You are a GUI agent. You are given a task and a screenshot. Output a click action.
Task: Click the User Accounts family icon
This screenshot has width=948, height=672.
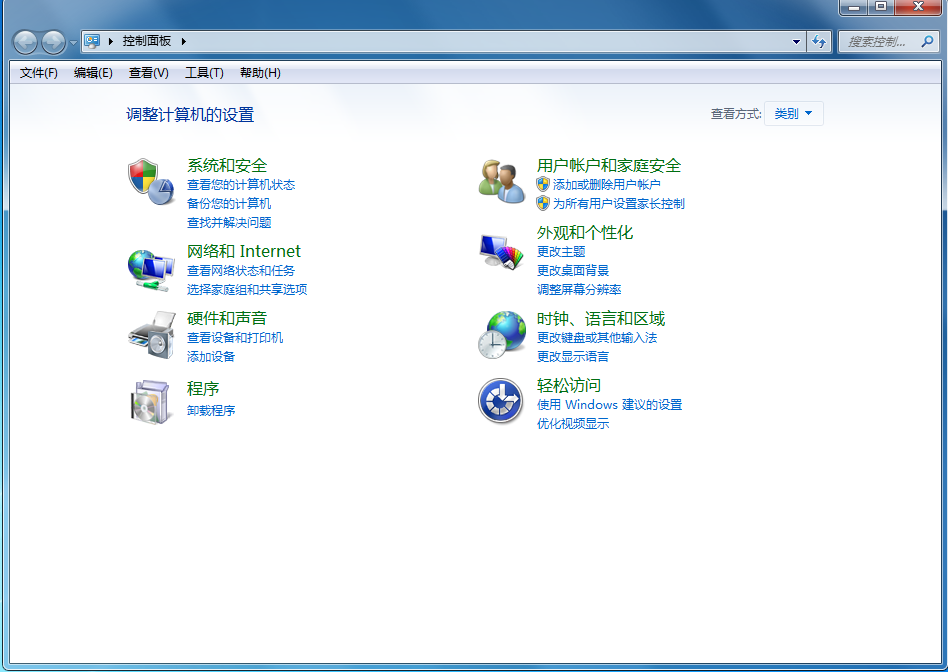(x=500, y=180)
